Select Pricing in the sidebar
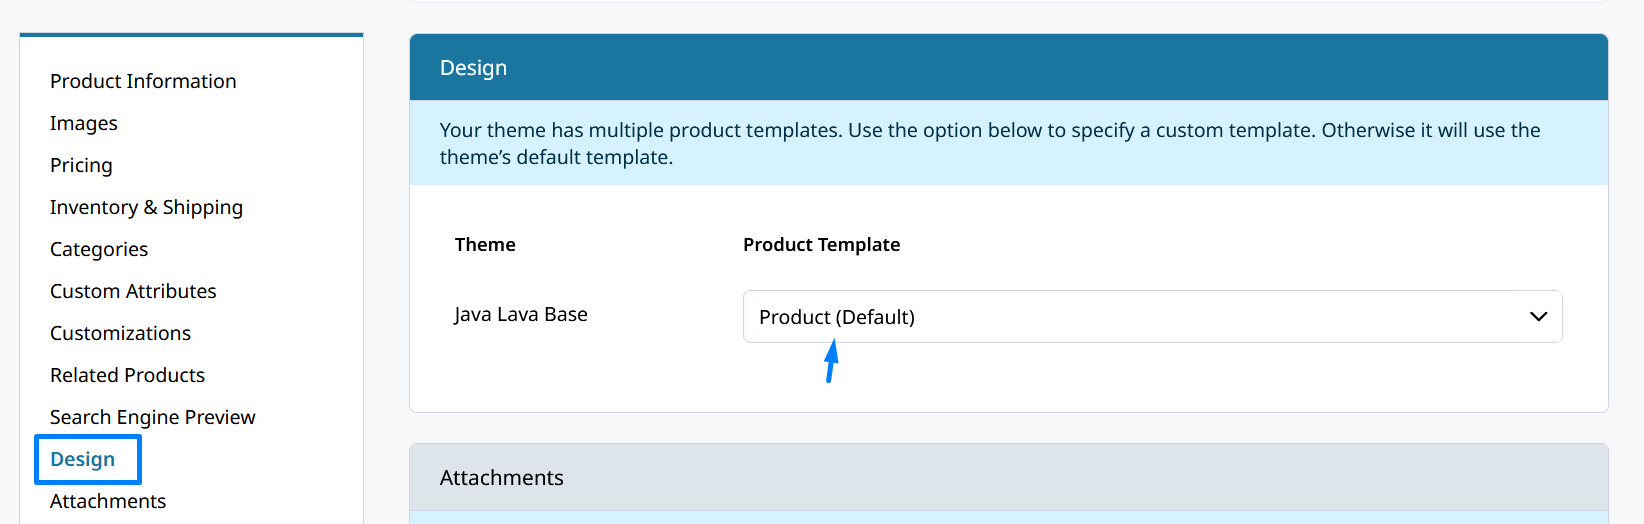Image resolution: width=1644 pixels, height=524 pixels. click(81, 165)
